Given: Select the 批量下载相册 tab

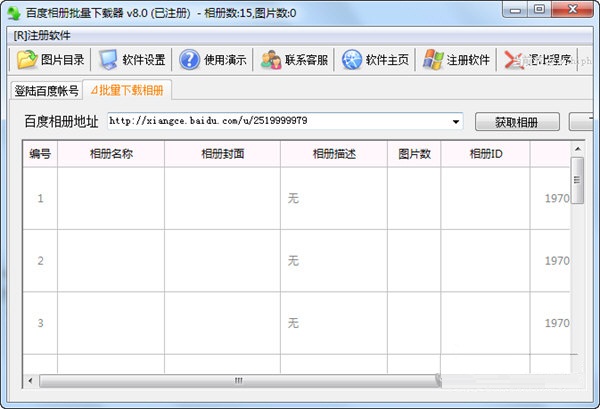Looking at the screenshot, I should 127,90.
